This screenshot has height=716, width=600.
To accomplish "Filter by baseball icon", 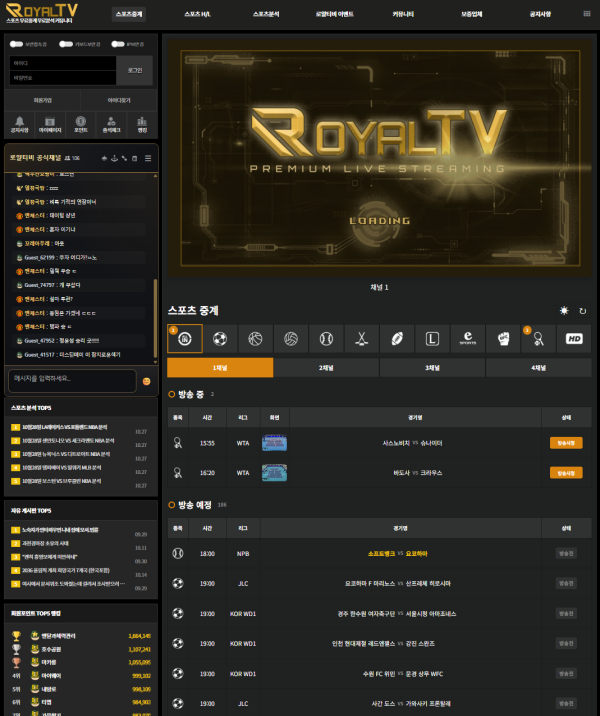I will point(326,338).
